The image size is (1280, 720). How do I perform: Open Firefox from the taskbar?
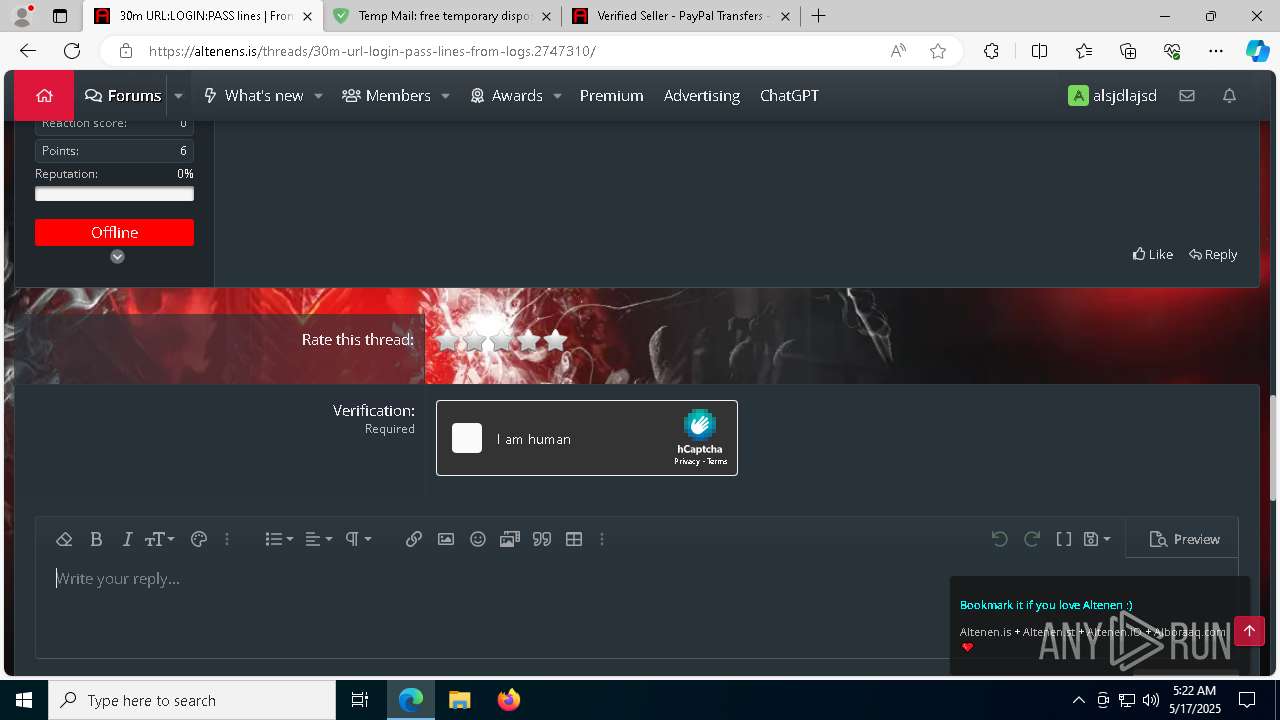508,700
